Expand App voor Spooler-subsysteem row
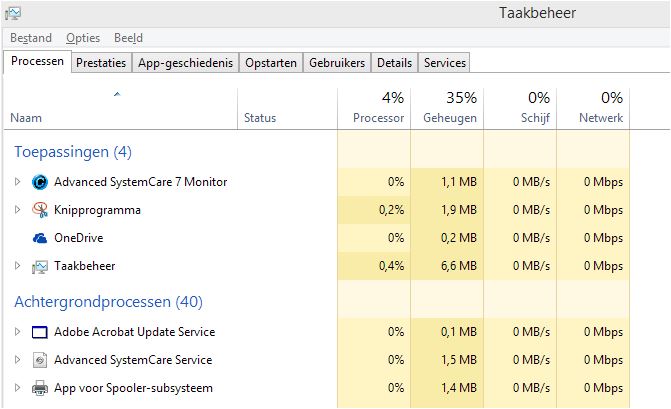Viewport: 671px width, 409px height. tap(17, 388)
